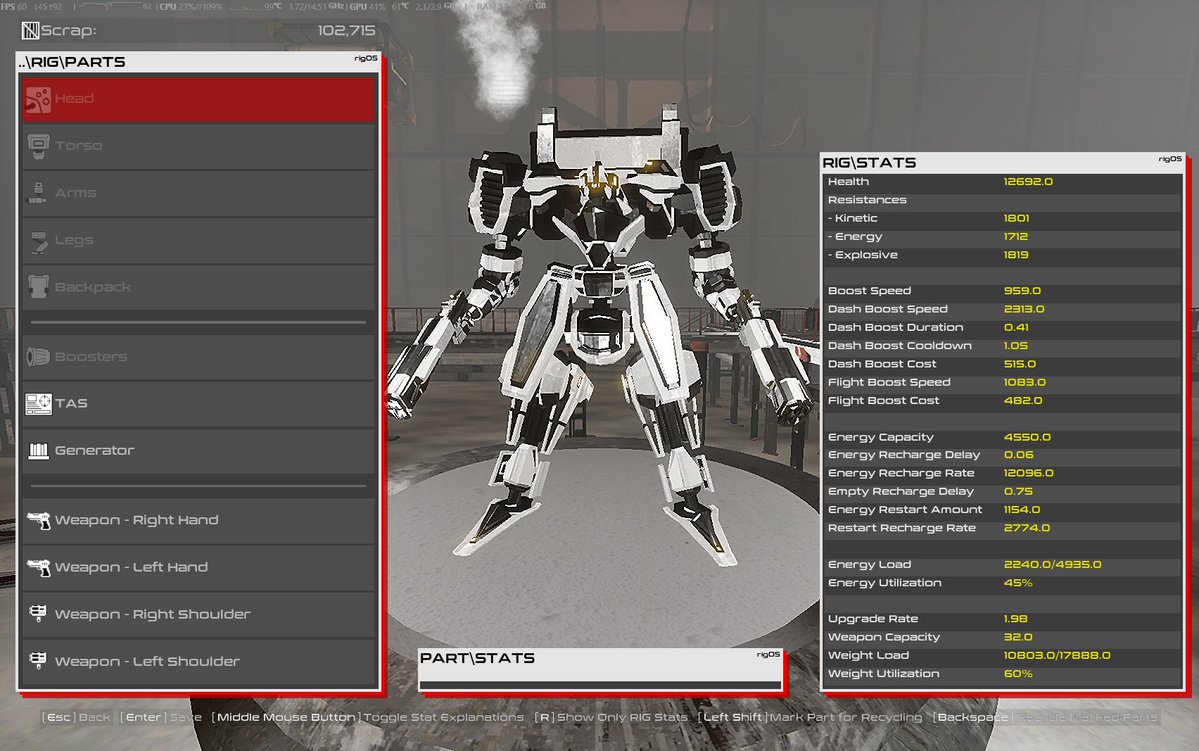Click the Flight Boost Cost value 482.0
The image size is (1199, 751).
pos(1023,401)
